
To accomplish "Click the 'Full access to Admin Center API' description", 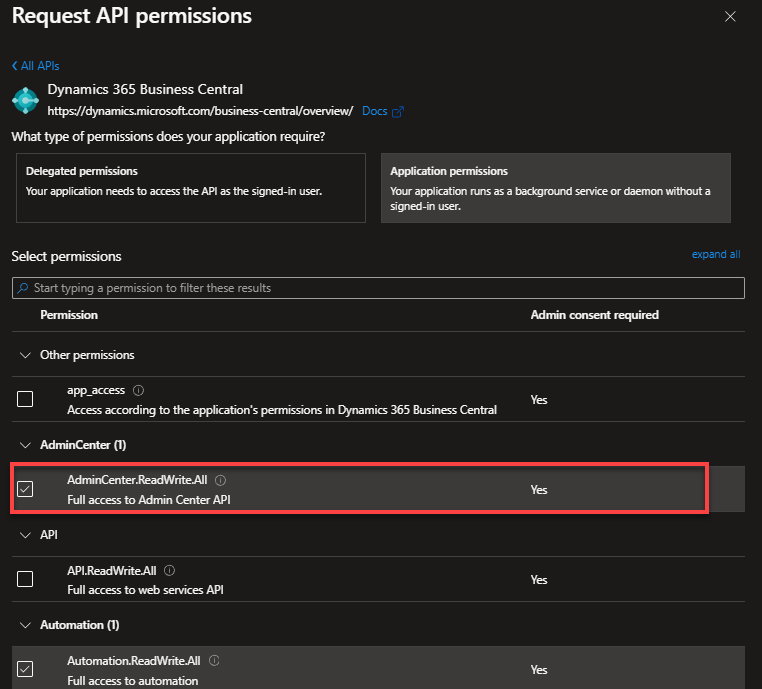I will tap(149, 500).
